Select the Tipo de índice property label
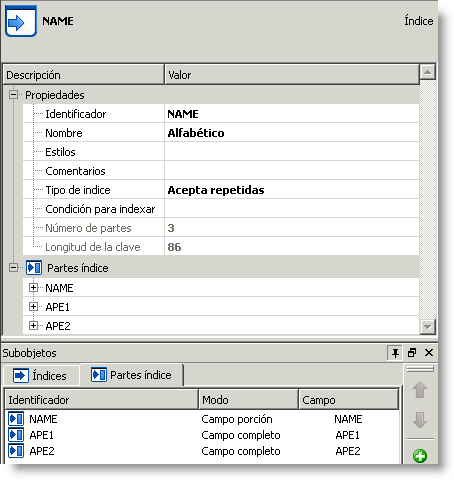The height and width of the screenshot is (480, 454). tap(78, 190)
